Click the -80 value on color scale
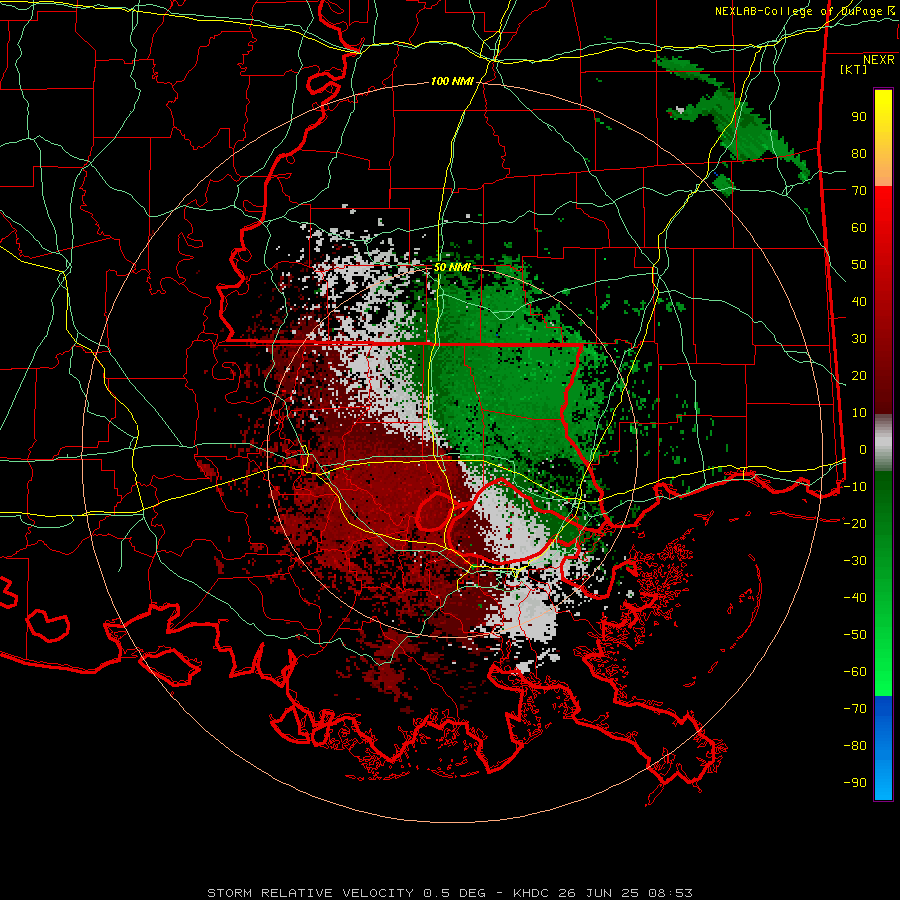Image resolution: width=900 pixels, height=900 pixels. point(855,746)
